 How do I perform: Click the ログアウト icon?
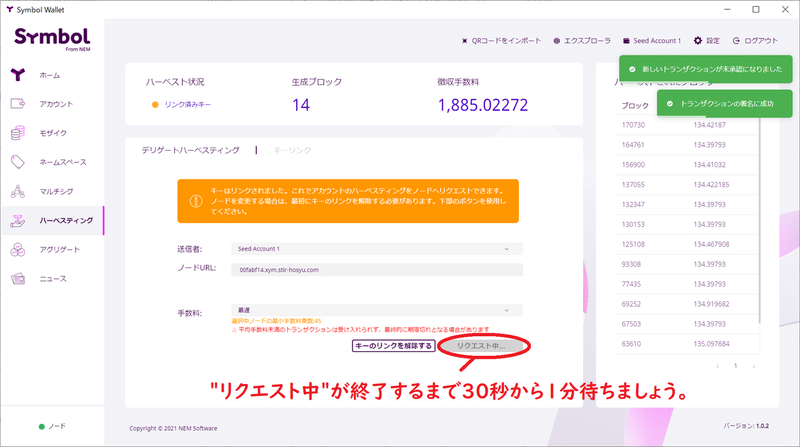coord(736,41)
